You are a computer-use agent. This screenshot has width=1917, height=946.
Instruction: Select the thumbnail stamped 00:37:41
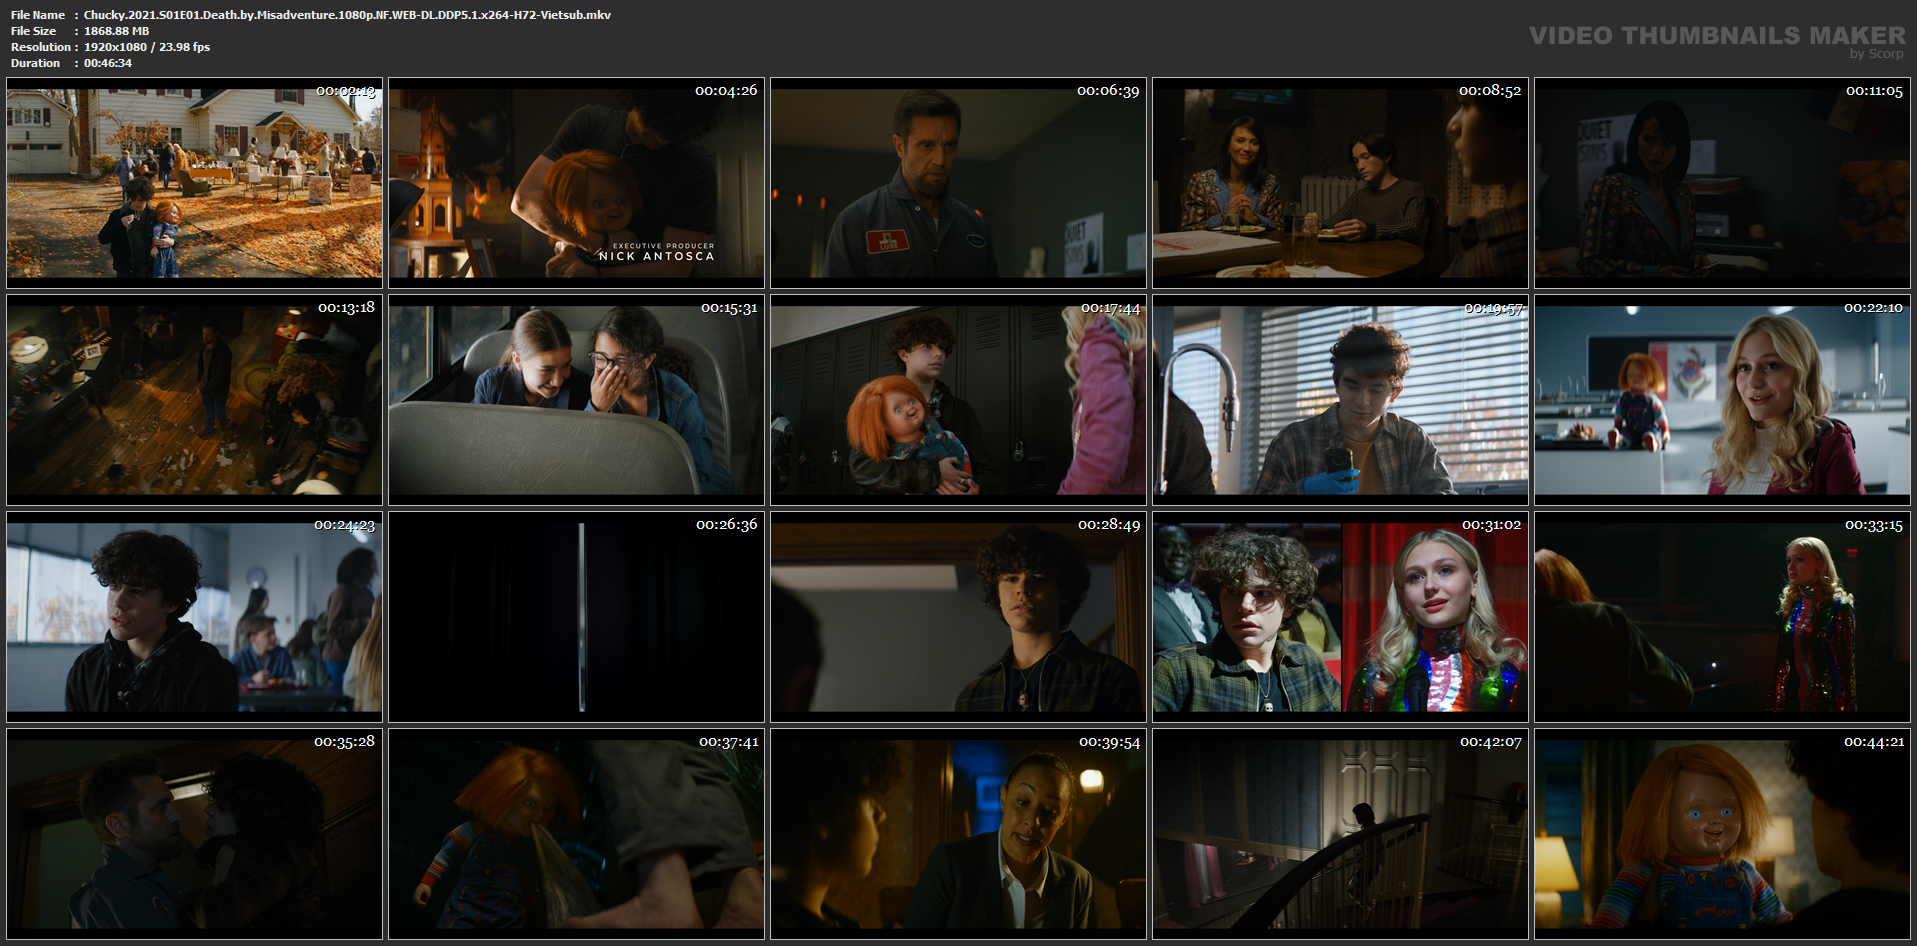click(576, 834)
